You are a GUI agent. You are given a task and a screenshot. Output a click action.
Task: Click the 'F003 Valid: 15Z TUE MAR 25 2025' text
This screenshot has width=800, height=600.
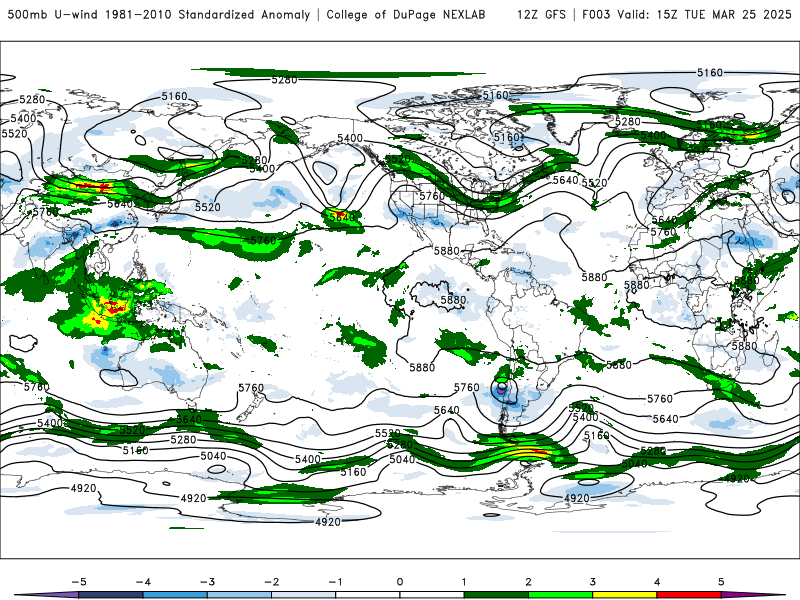(686, 15)
